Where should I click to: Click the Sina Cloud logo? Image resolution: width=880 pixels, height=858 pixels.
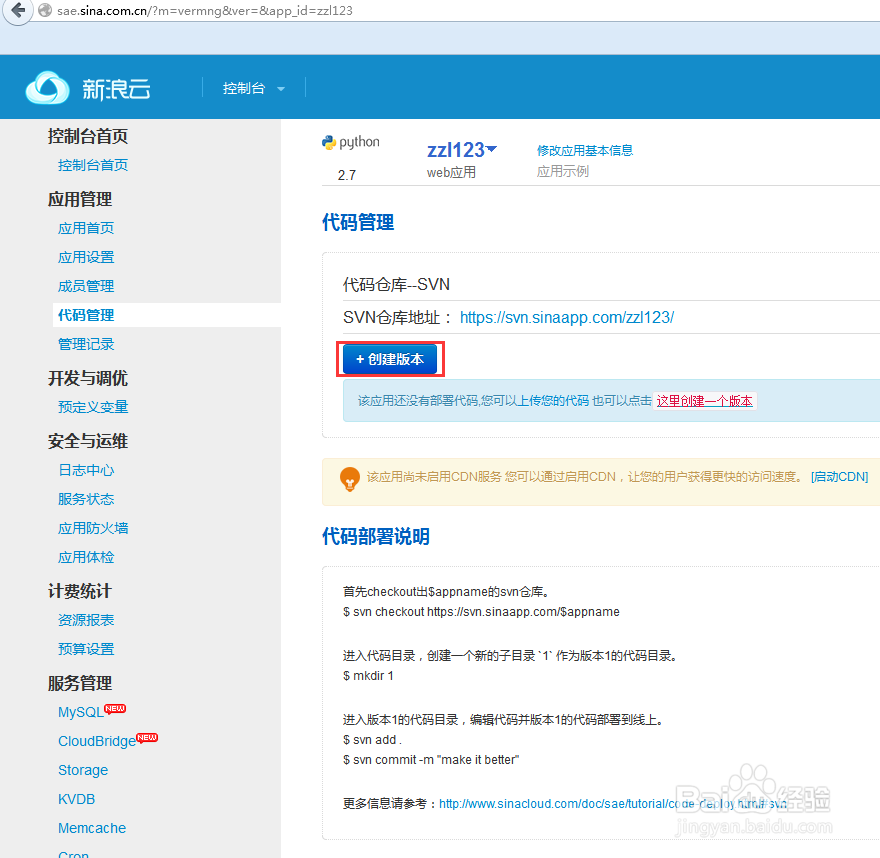[88, 88]
